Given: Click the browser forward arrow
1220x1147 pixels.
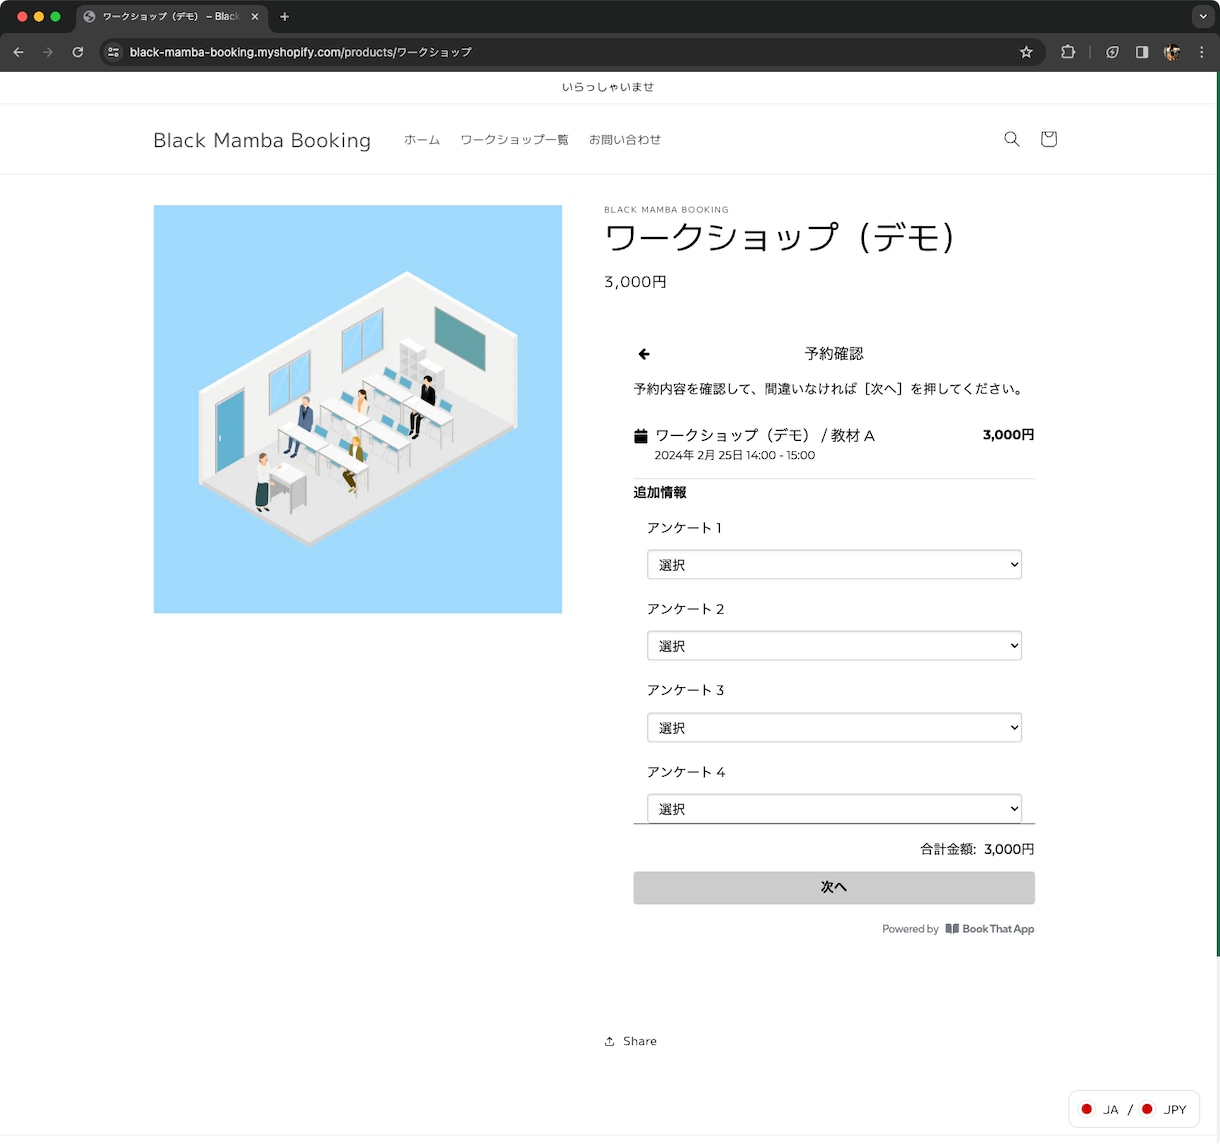Looking at the screenshot, I should 48,52.
